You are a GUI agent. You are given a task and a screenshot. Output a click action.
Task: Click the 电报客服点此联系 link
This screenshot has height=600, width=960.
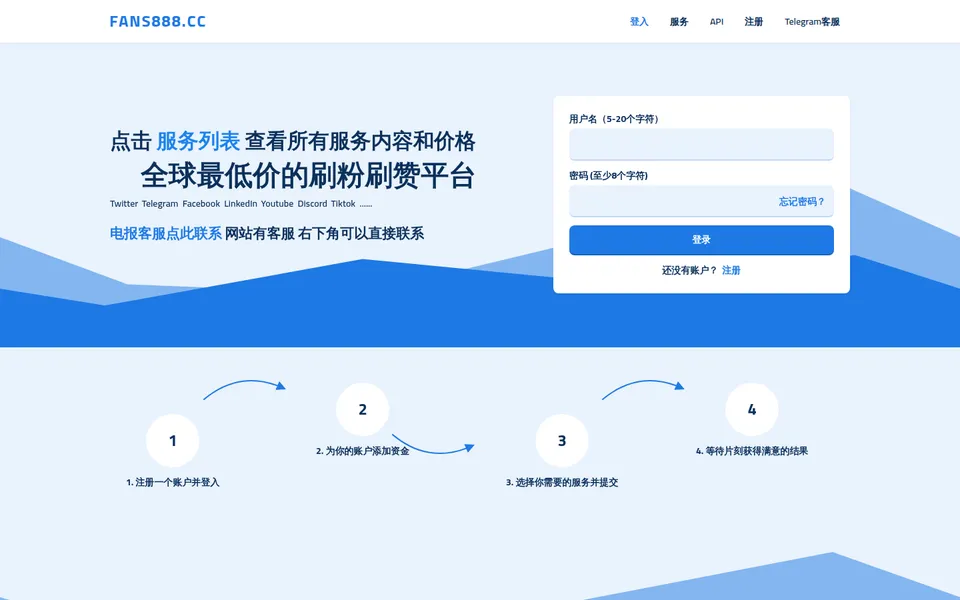pos(166,233)
